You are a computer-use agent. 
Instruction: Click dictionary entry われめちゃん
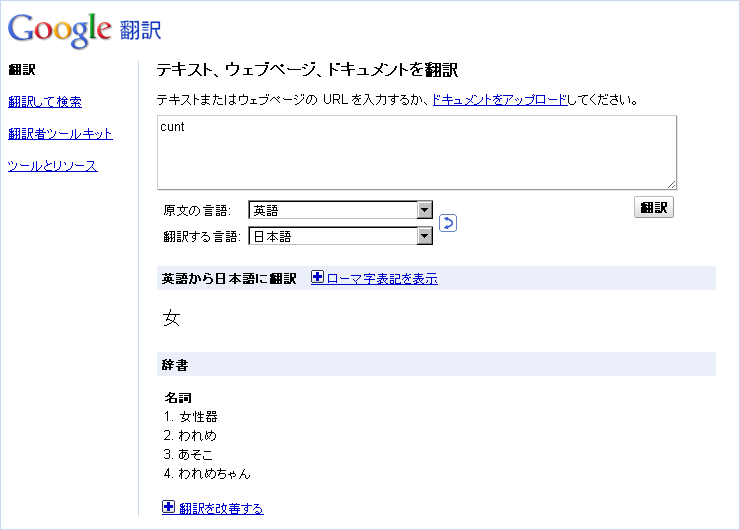214,473
